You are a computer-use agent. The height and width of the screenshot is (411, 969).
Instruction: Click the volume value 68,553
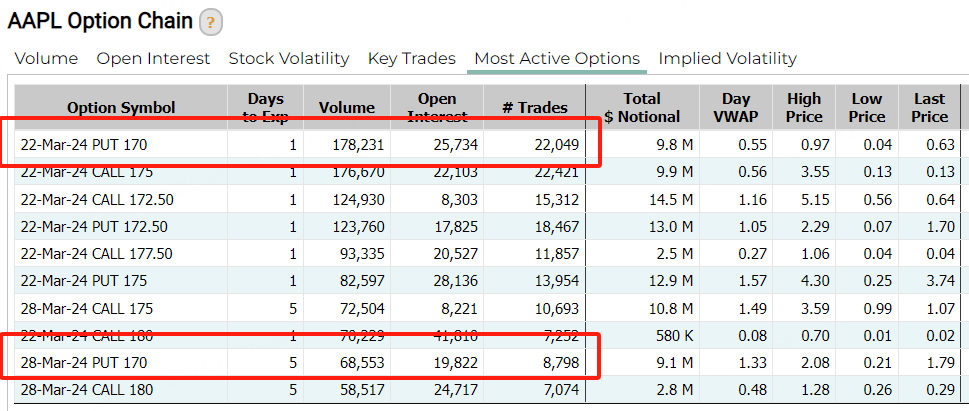362,363
